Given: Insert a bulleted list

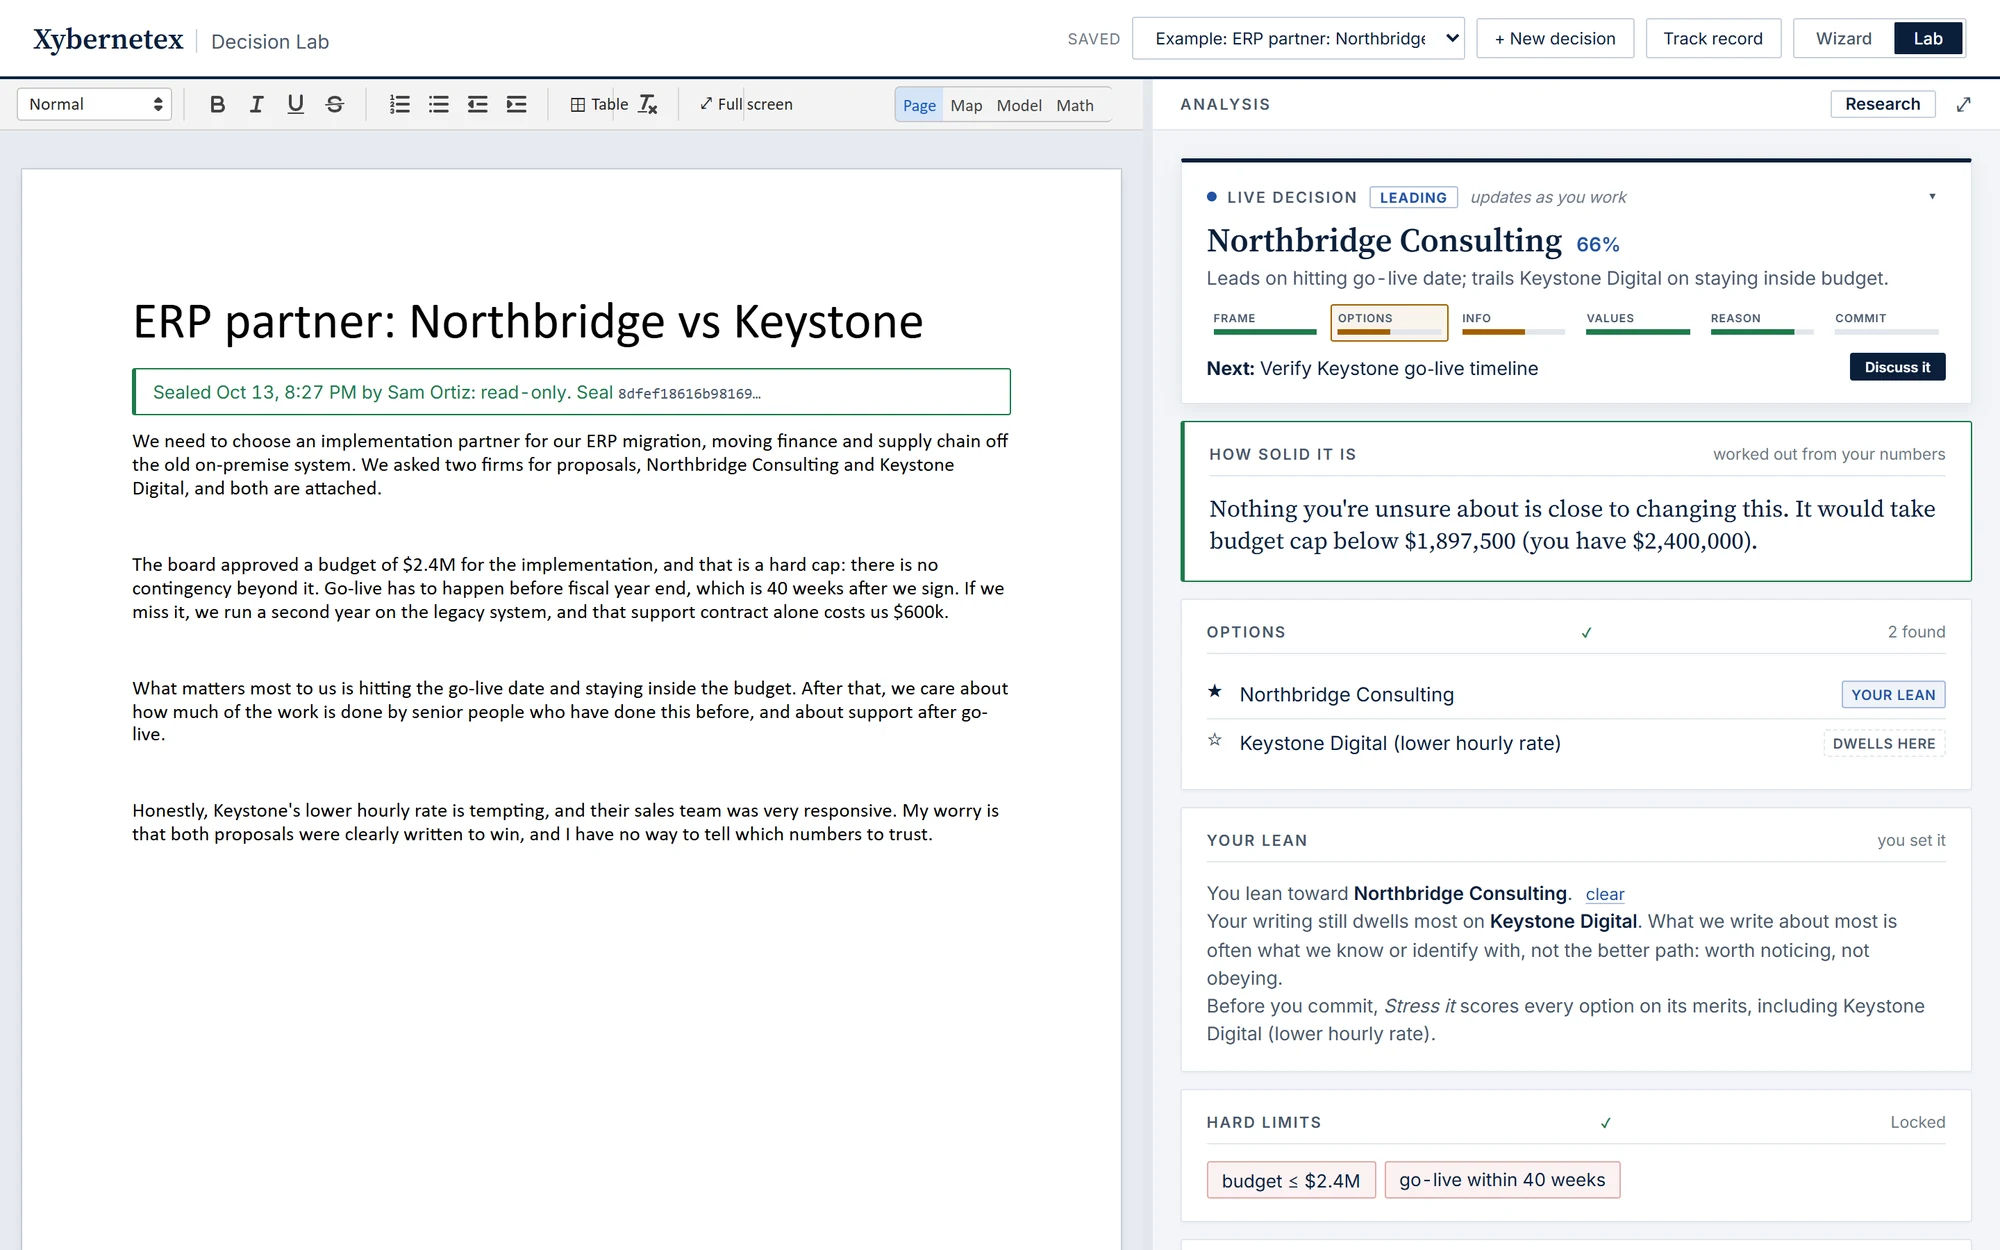Looking at the screenshot, I should click(438, 104).
